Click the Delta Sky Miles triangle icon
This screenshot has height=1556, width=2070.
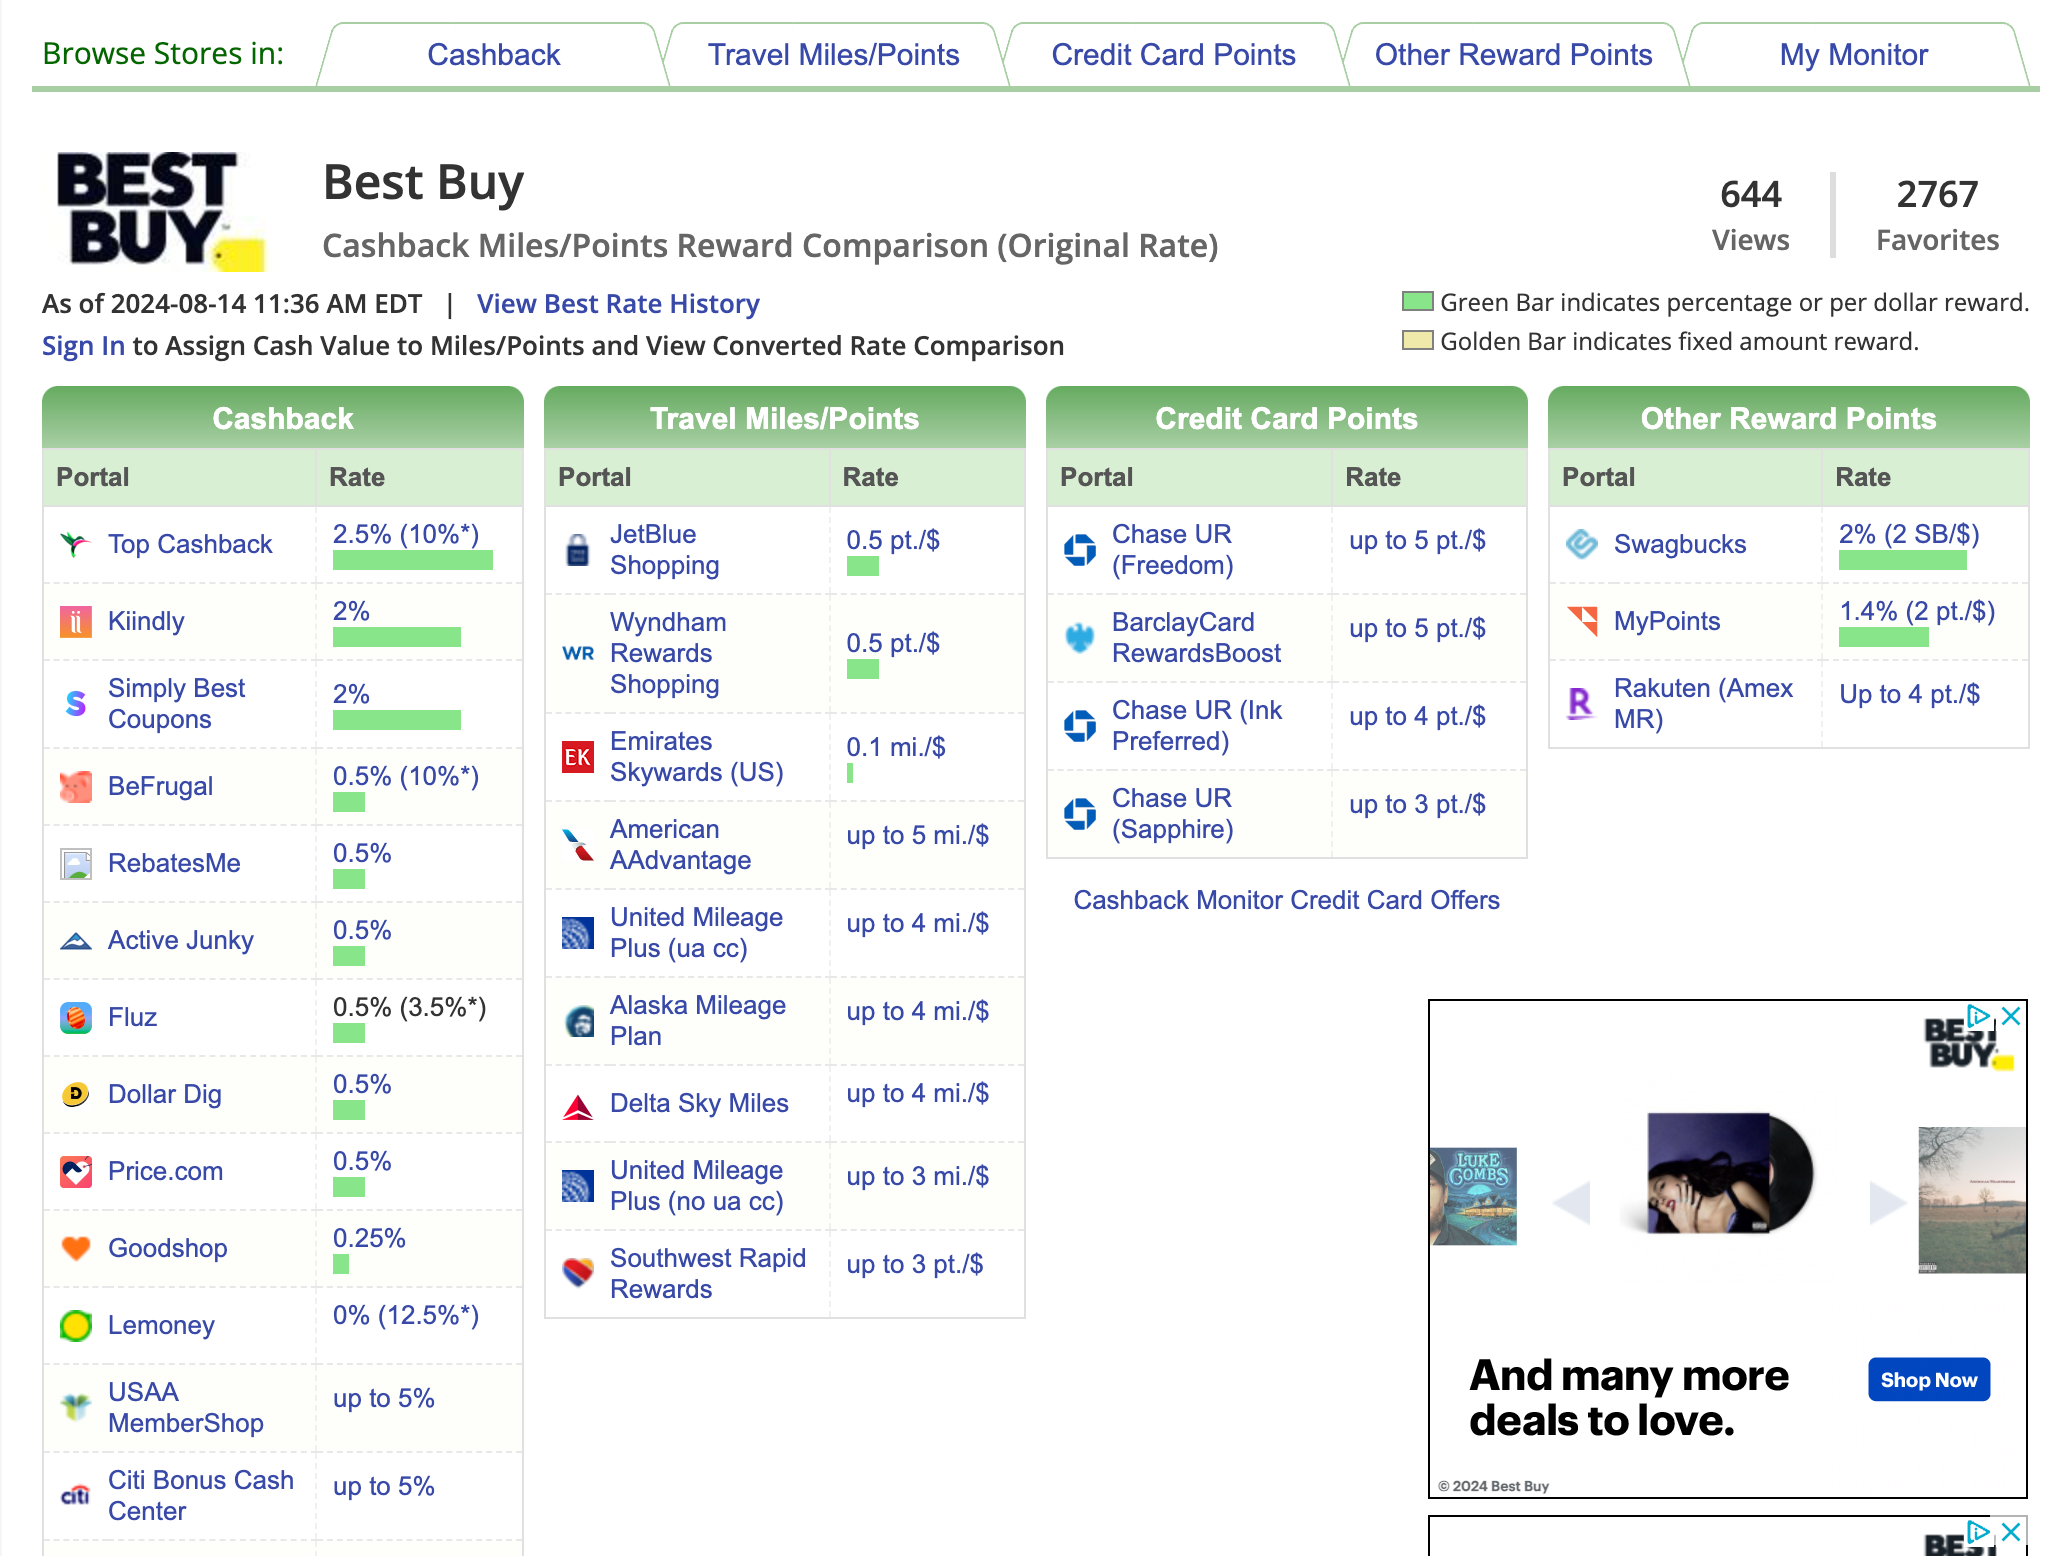577,1106
